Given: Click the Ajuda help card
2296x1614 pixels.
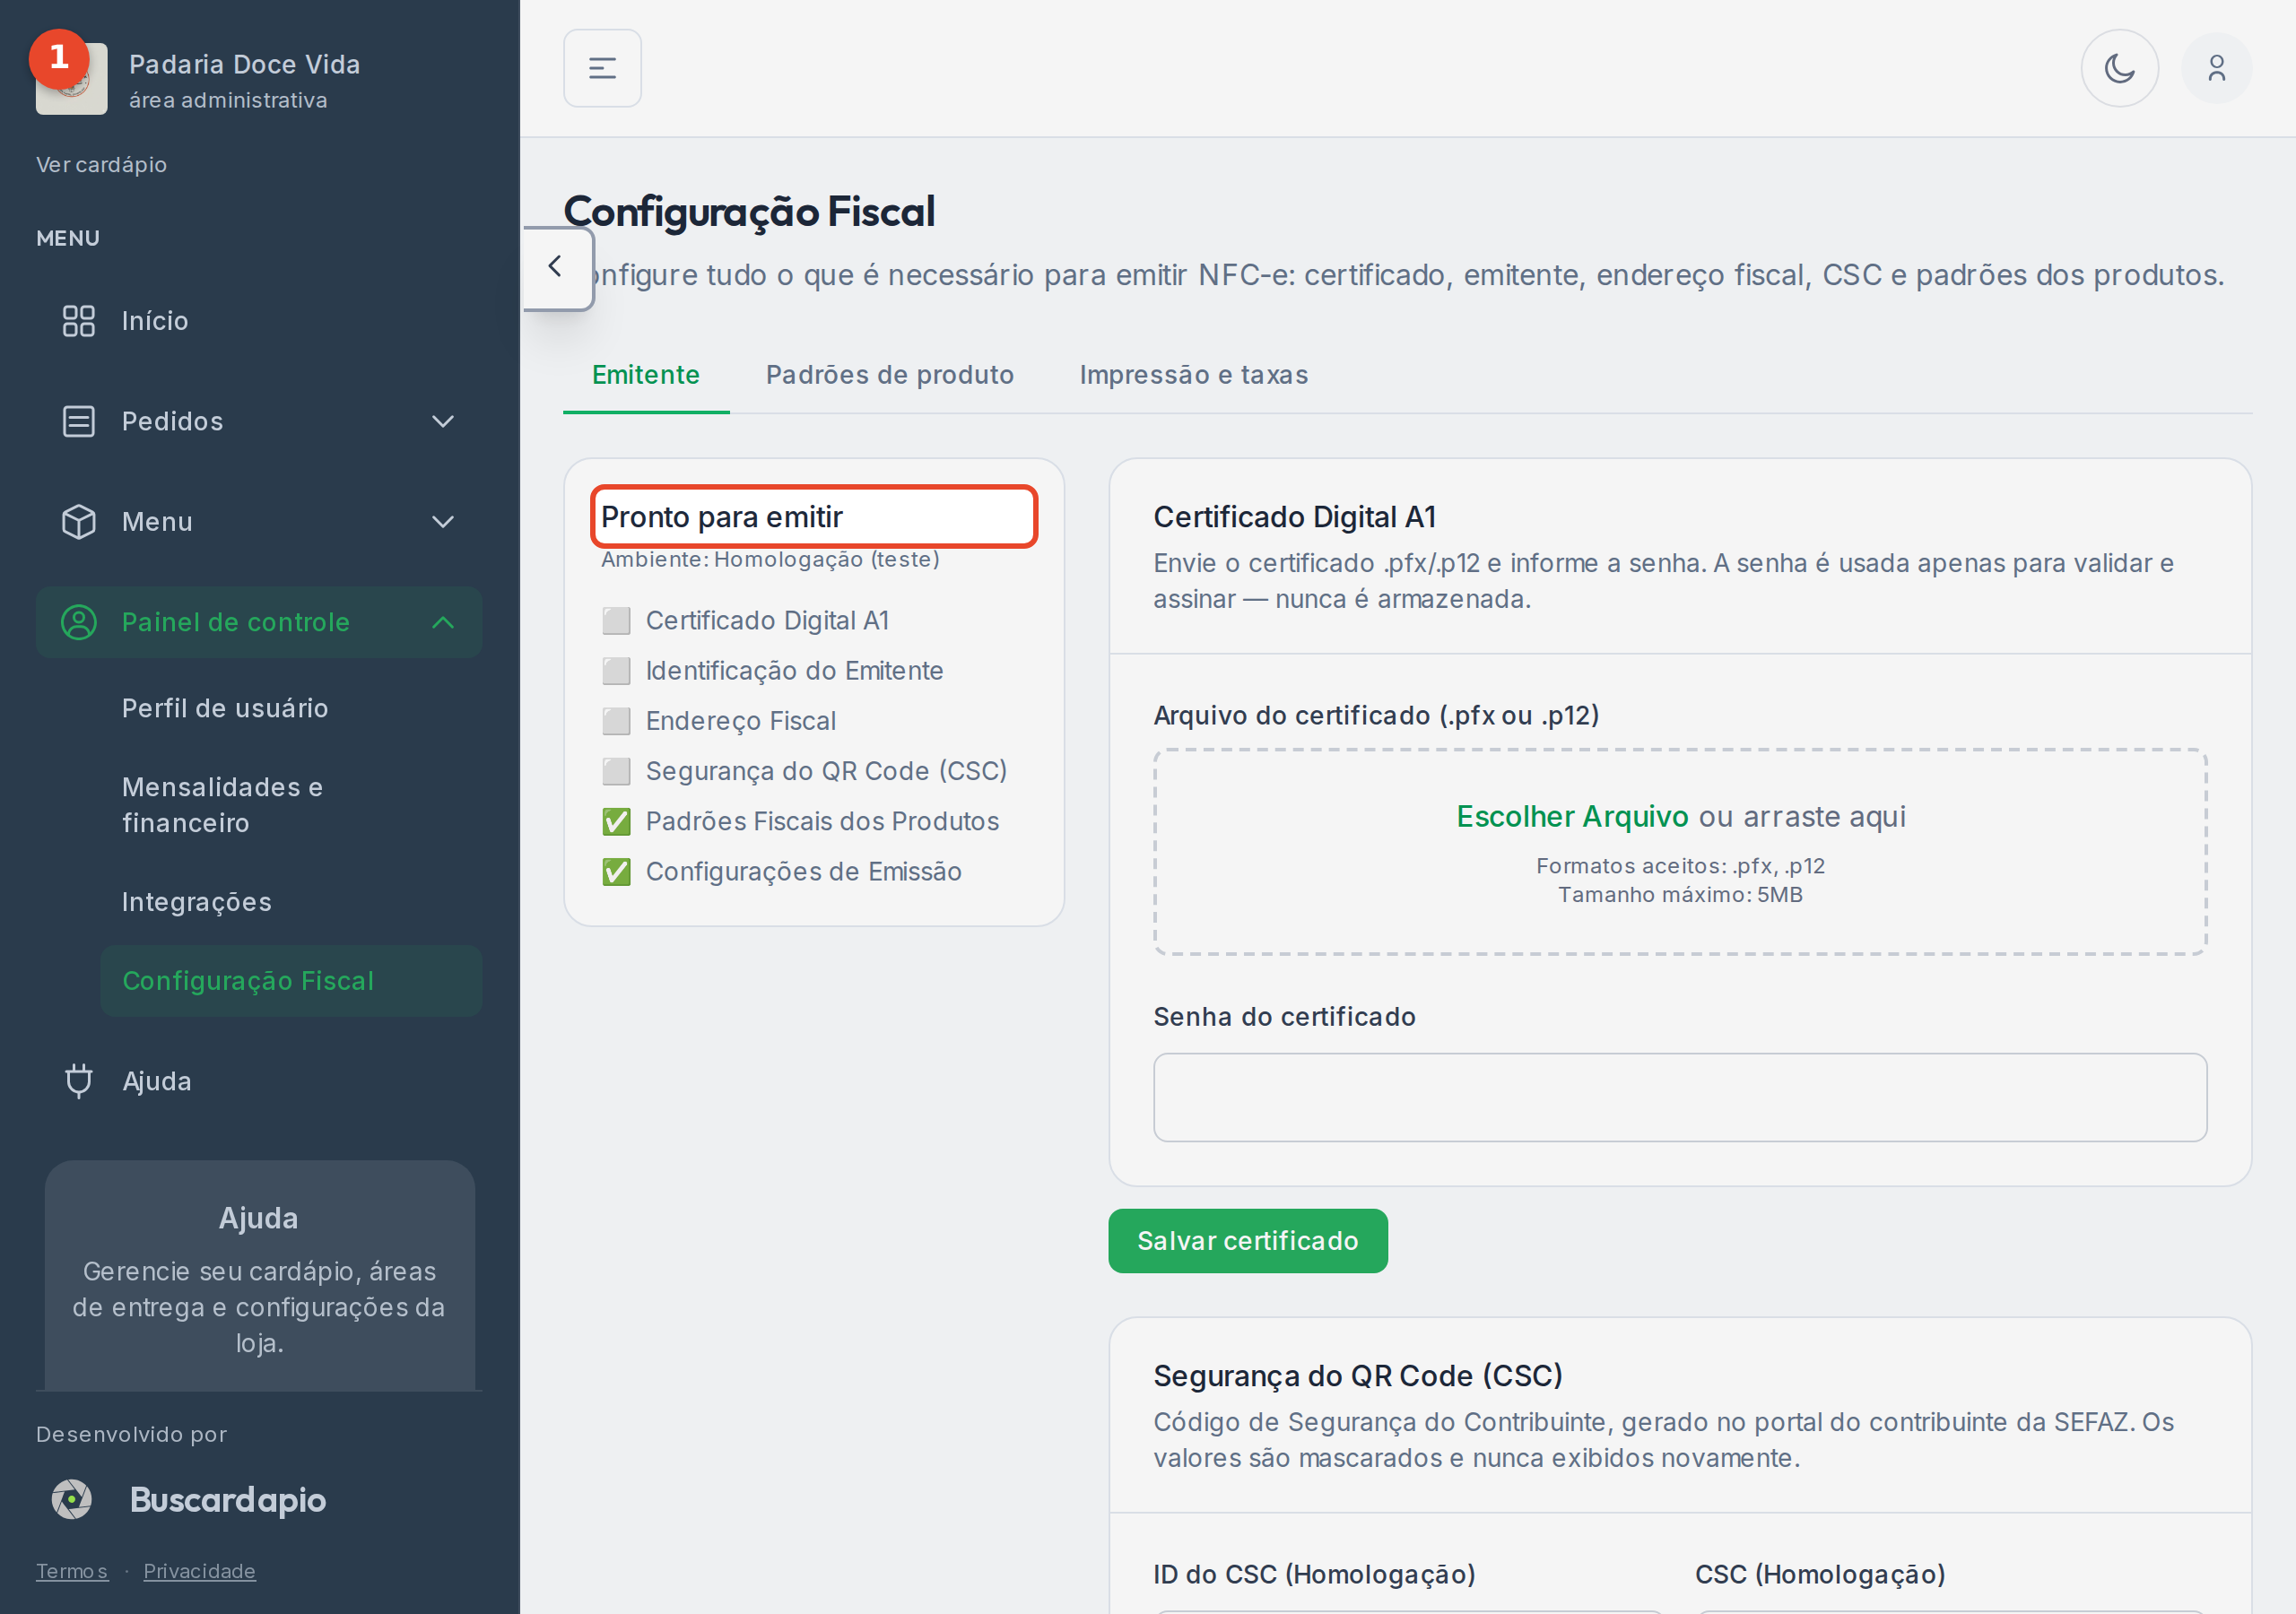Looking at the screenshot, I should (x=259, y=1276).
